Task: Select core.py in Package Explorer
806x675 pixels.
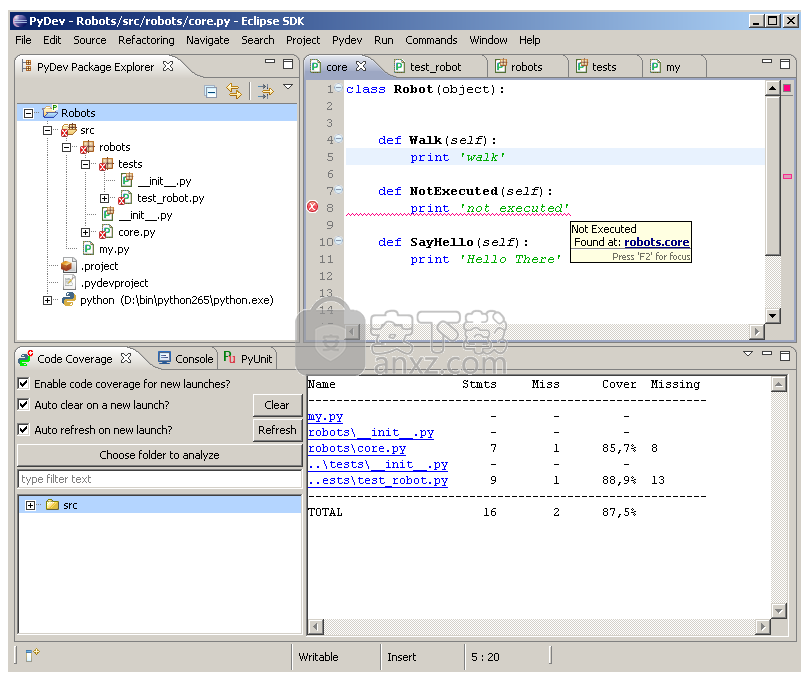Action: 137,232
